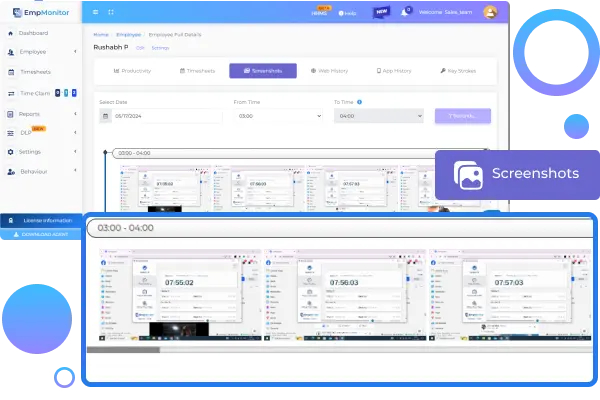Click the Home breadcrumb link

pos(101,34)
